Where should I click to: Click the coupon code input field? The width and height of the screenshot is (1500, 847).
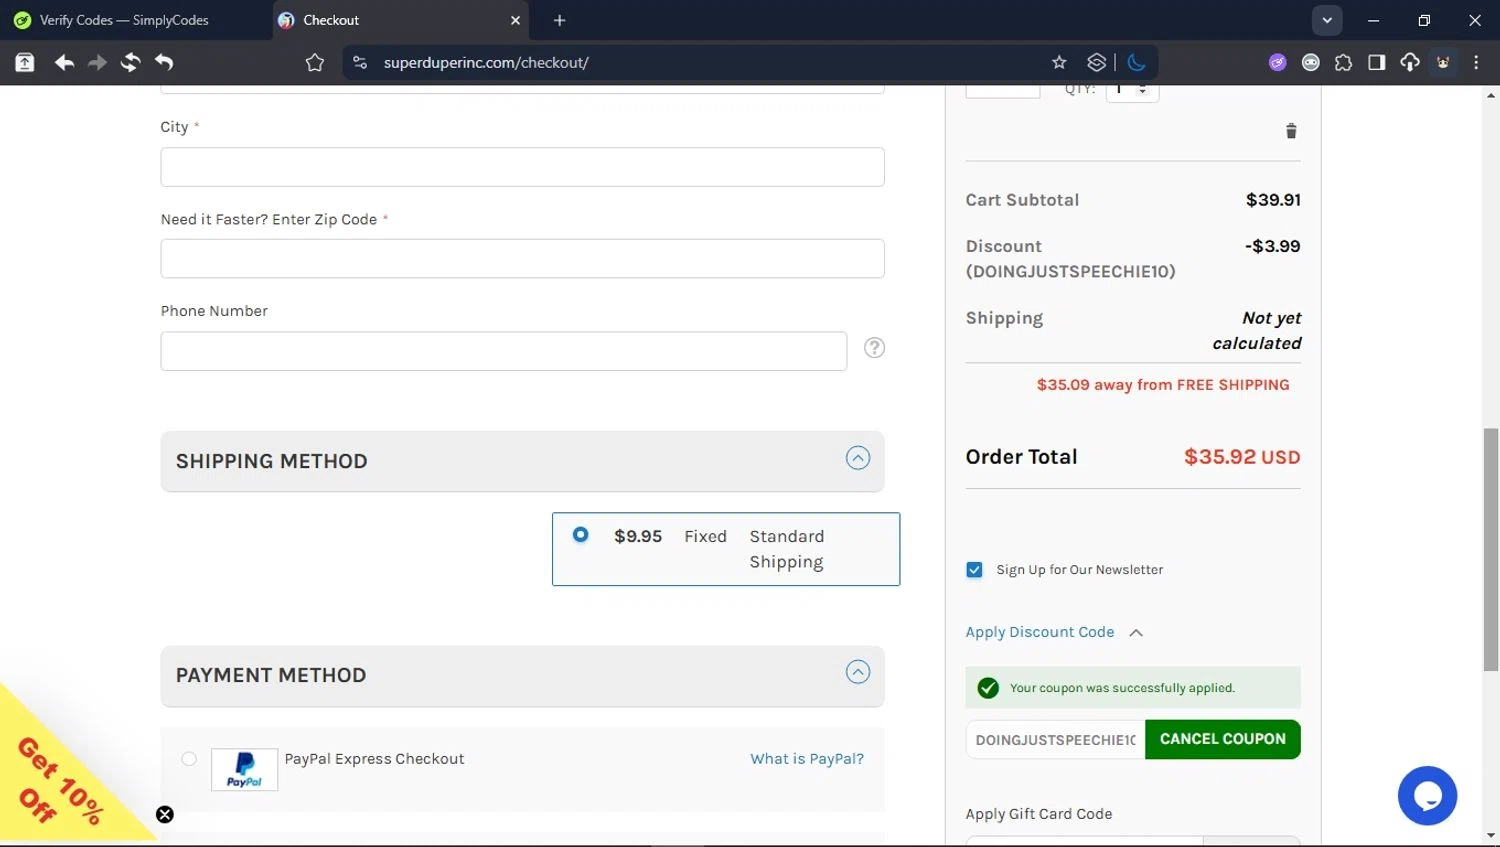point(1055,740)
